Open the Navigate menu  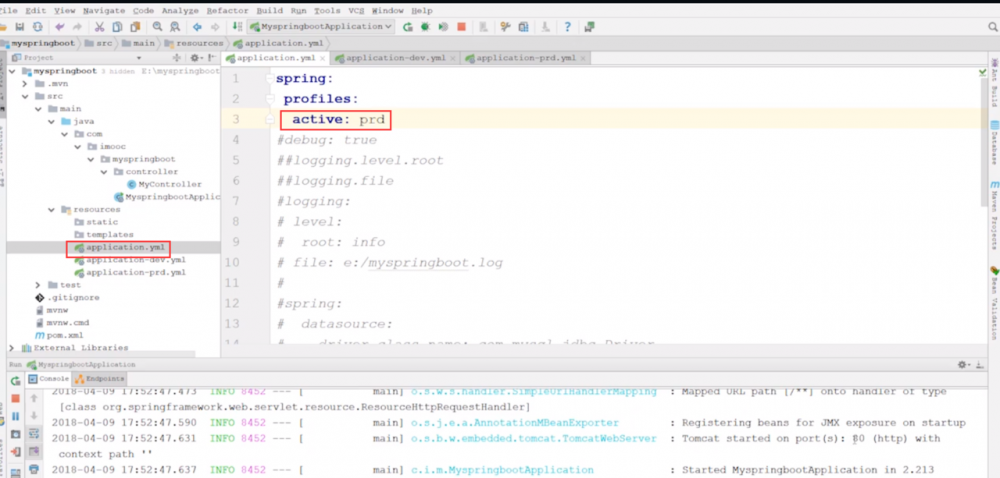point(105,11)
